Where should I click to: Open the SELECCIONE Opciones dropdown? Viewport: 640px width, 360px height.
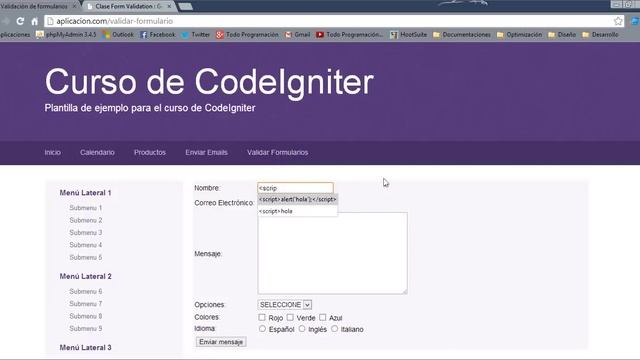pos(284,305)
